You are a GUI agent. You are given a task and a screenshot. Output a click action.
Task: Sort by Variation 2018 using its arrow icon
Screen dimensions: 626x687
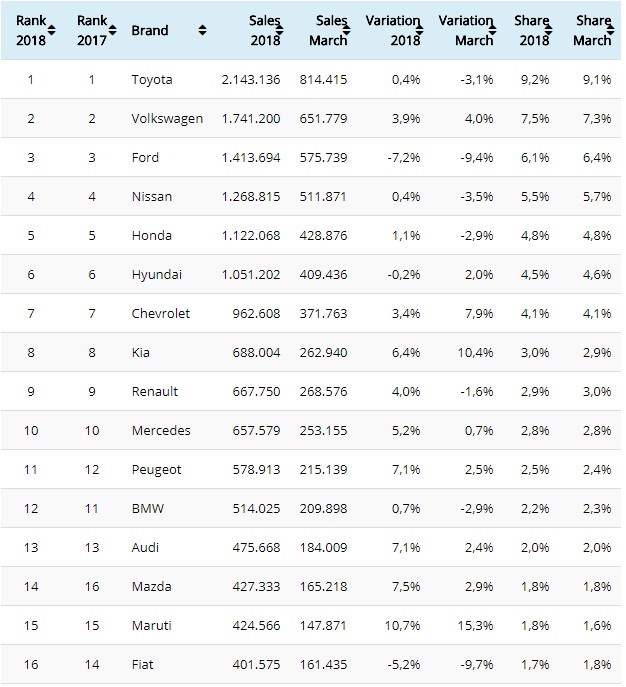pyautogui.click(x=421, y=31)
